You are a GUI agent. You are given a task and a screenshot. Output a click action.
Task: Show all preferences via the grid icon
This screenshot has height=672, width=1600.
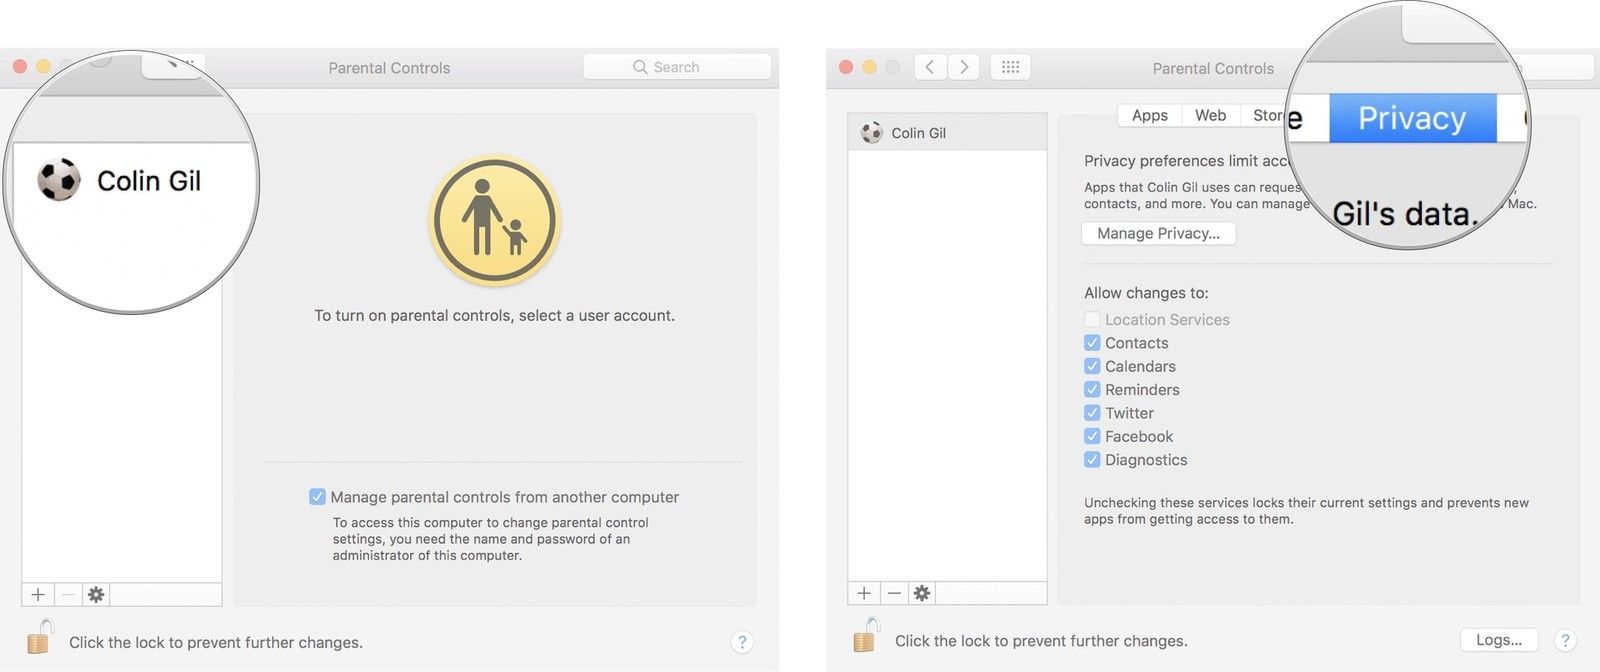point(1010,67)
